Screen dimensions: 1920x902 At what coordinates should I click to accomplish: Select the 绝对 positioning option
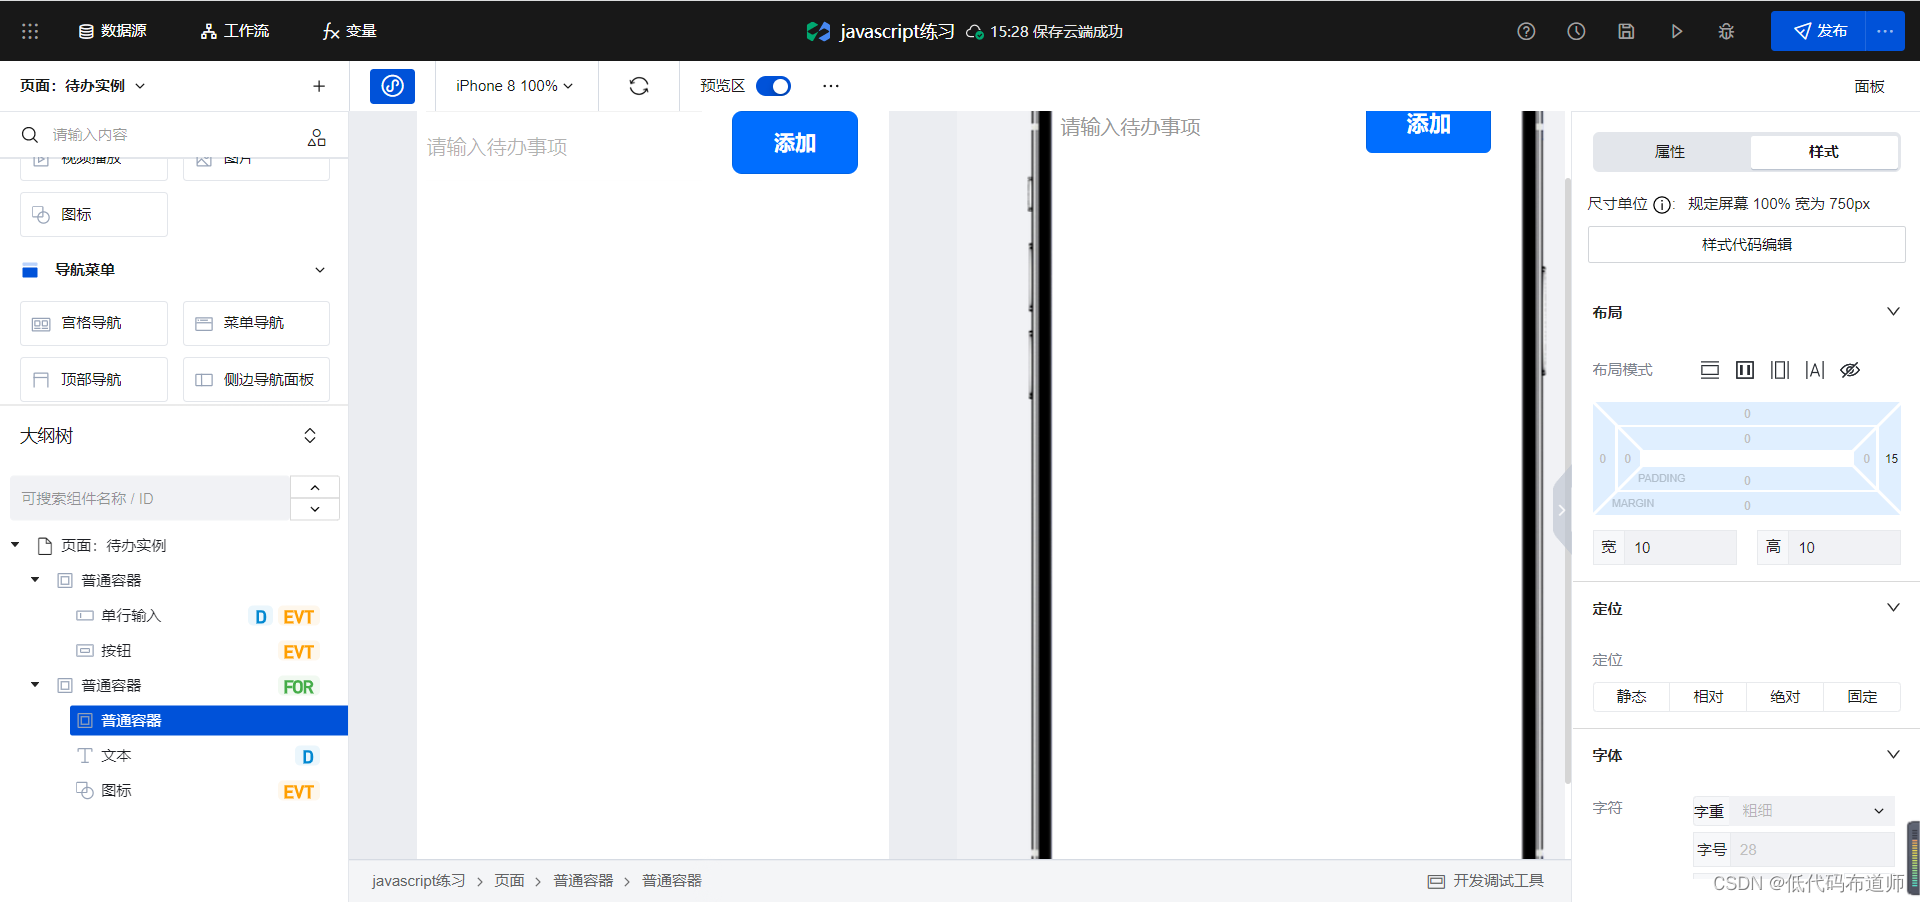[1785, 696]
